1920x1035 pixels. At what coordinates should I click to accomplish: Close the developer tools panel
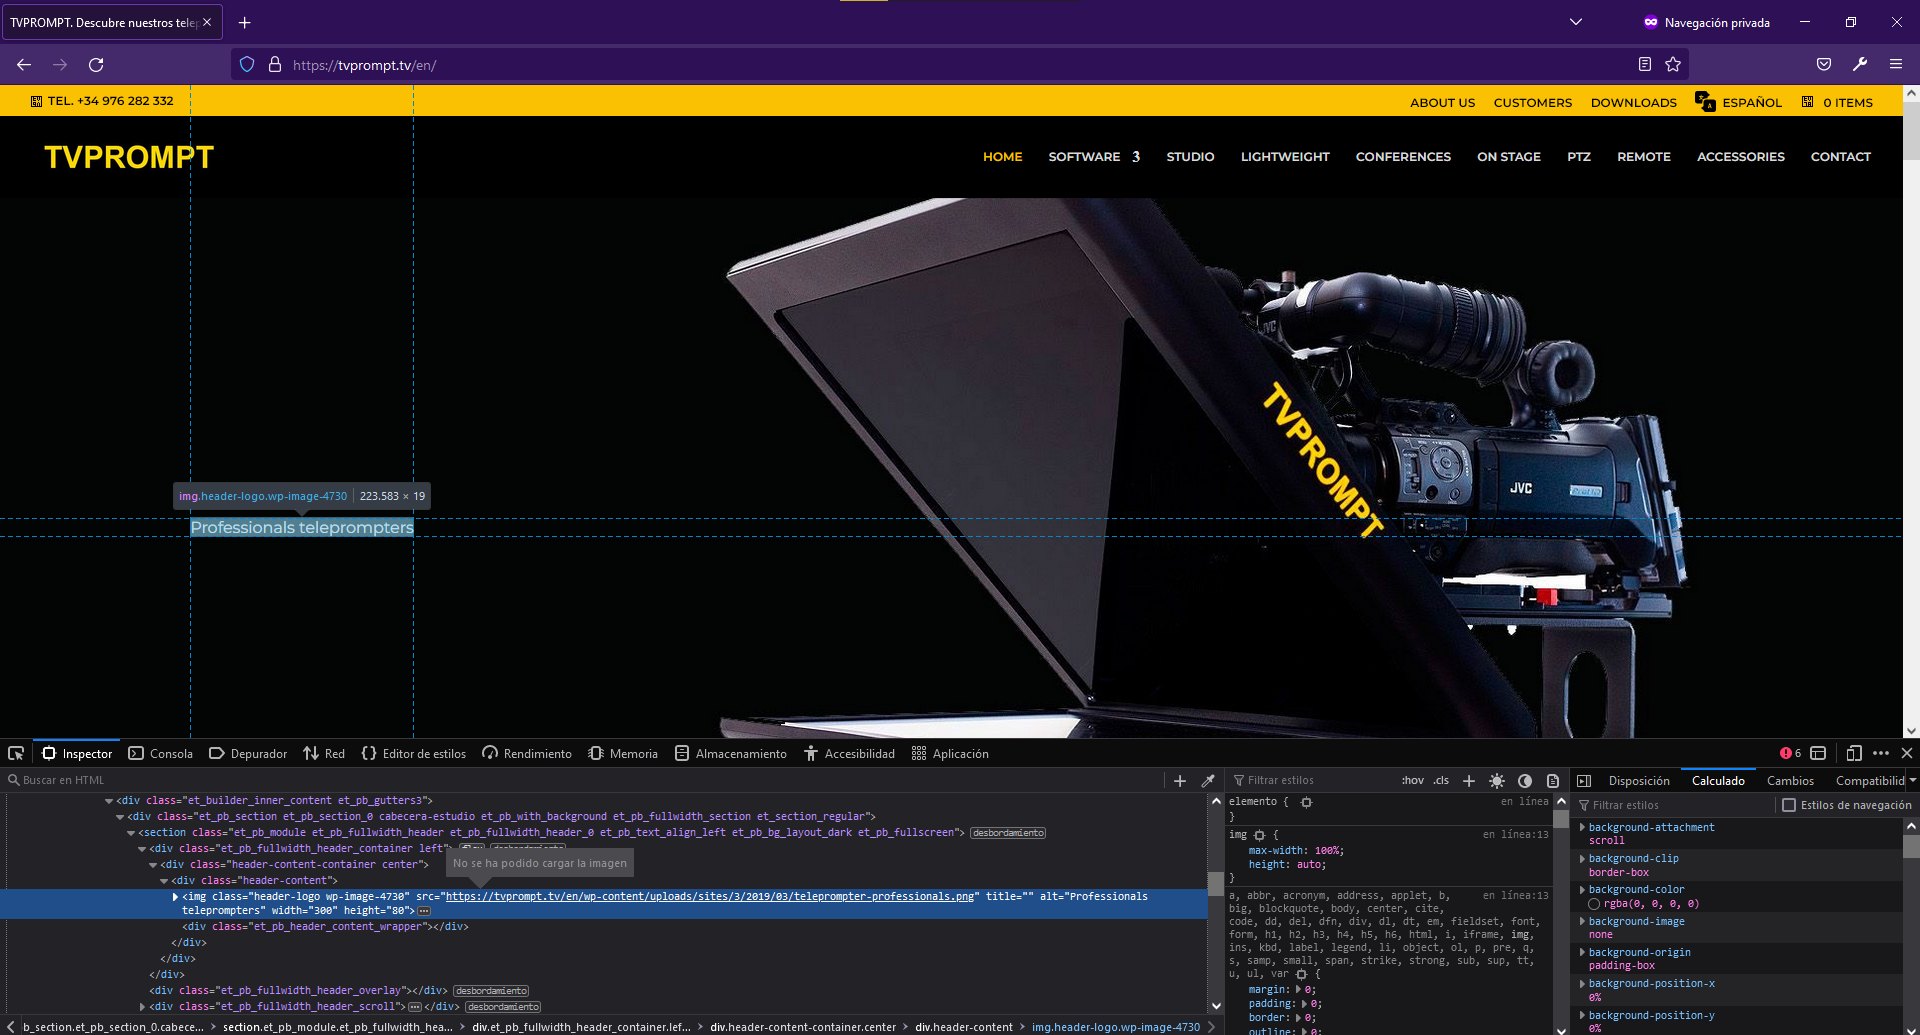point(1907,753)
